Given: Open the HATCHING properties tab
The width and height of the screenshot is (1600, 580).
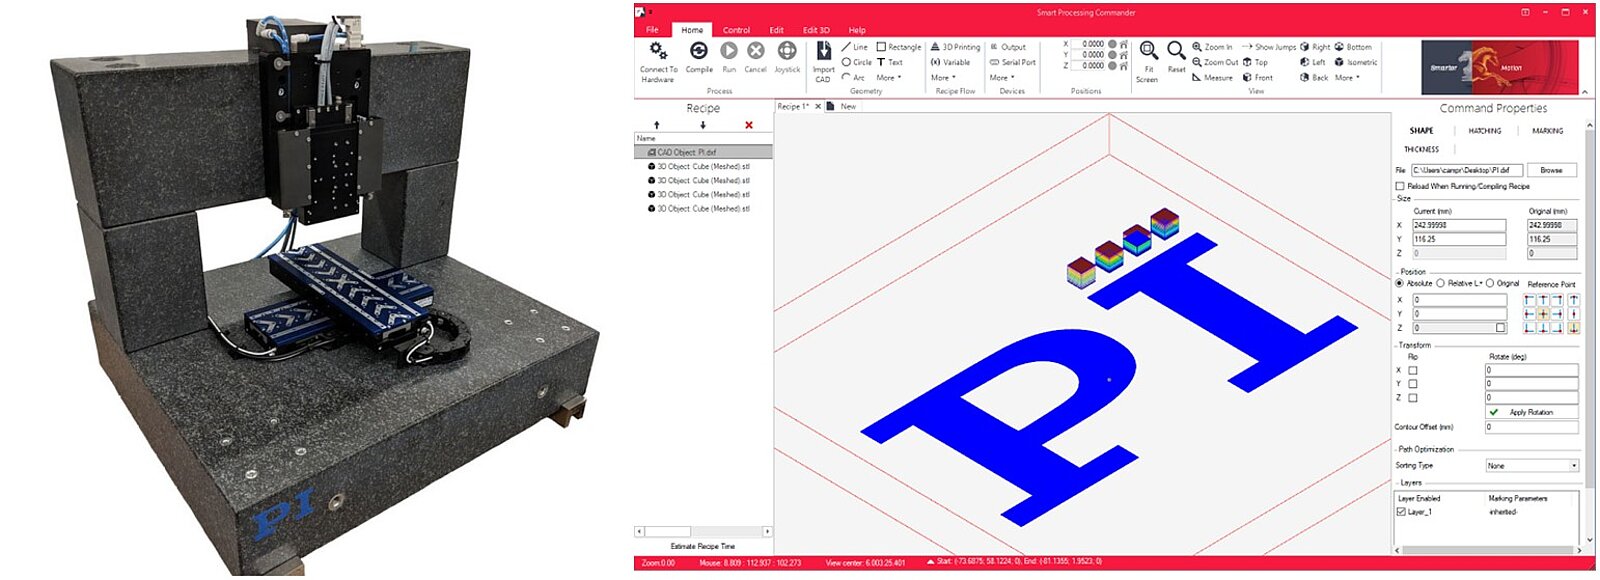Looking at the screenshot, I should pyautogui.click(x=1485, y=131).
